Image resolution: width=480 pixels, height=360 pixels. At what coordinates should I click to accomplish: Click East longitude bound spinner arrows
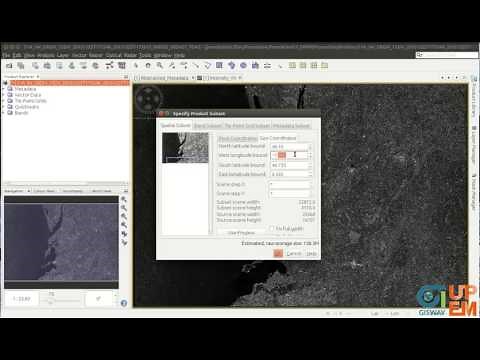[310, 174]
